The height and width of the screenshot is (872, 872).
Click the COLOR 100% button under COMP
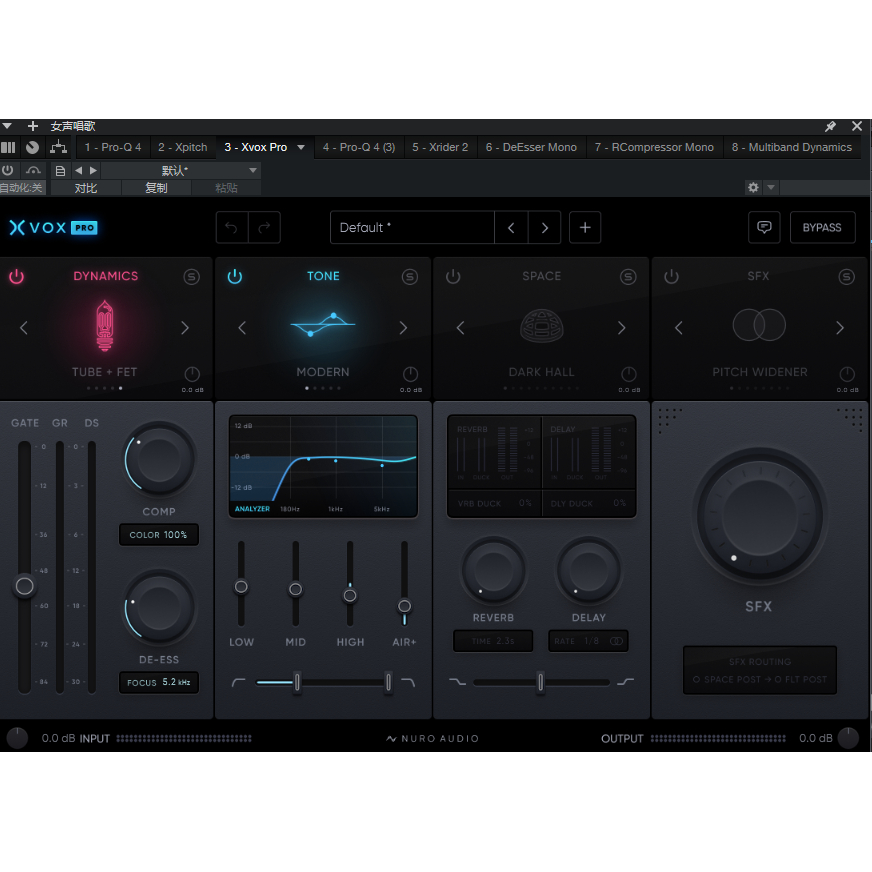click(x=158, y=534)
